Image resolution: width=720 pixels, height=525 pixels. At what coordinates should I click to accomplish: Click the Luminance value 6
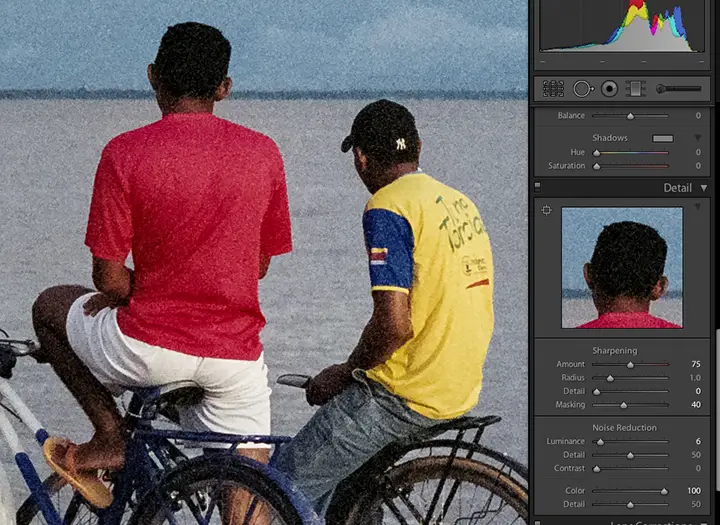pyautogui.click(x=698, y=441)
